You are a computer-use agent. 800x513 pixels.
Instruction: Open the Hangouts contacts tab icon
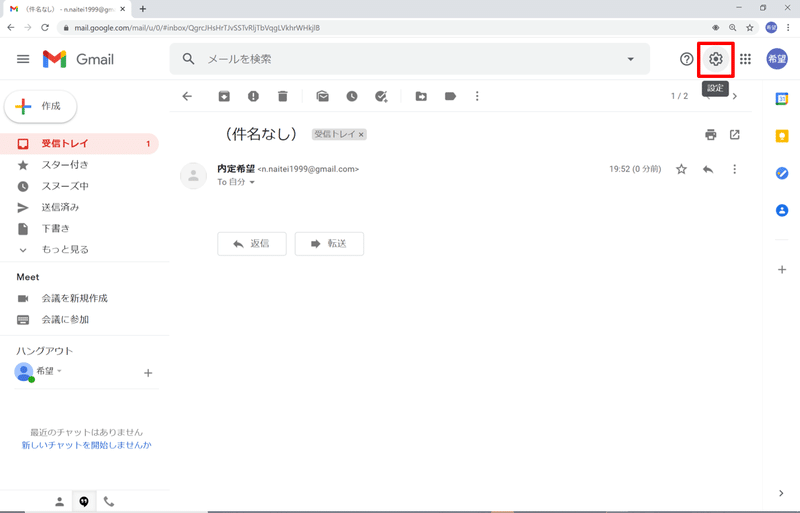click(x=60, y=502)
